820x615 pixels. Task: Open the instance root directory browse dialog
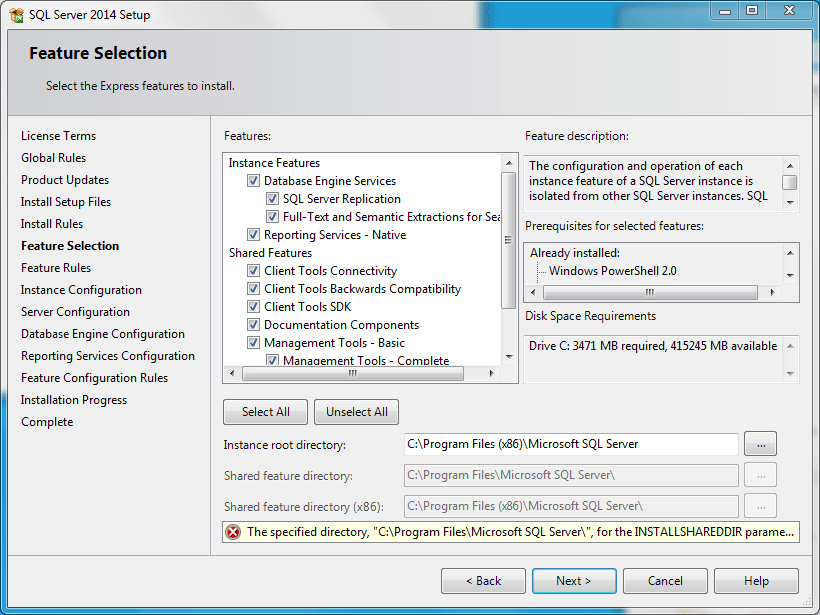[760, 443]
